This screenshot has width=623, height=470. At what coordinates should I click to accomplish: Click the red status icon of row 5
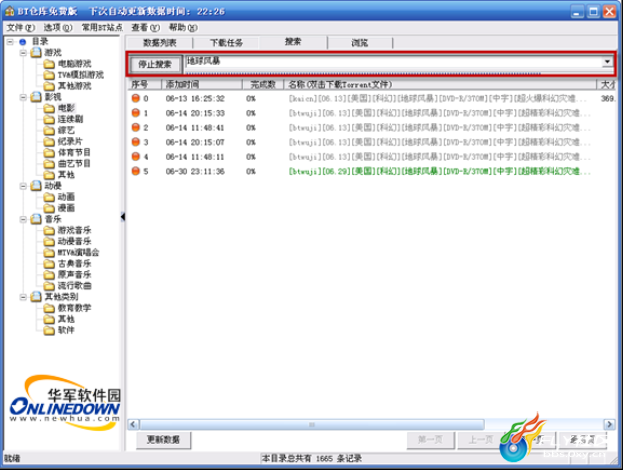[136, 171]
